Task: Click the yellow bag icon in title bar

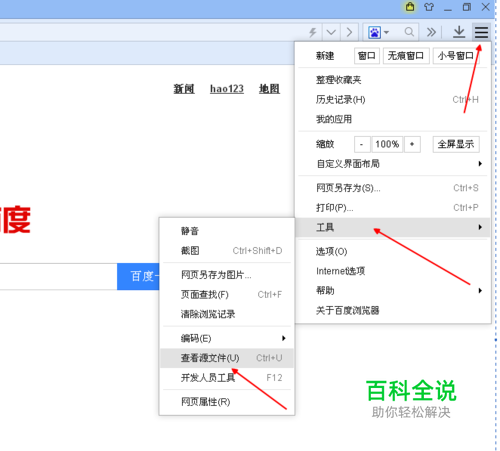Action: [410, 6]
